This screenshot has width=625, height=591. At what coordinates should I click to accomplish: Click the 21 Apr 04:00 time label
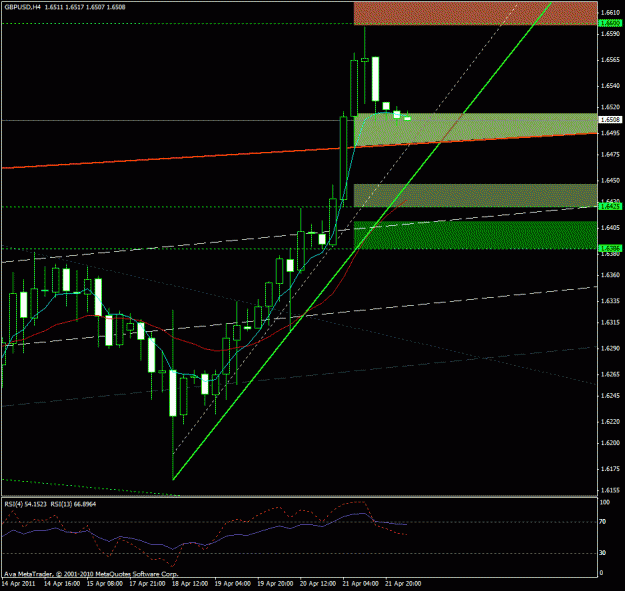tap(361, 584)
